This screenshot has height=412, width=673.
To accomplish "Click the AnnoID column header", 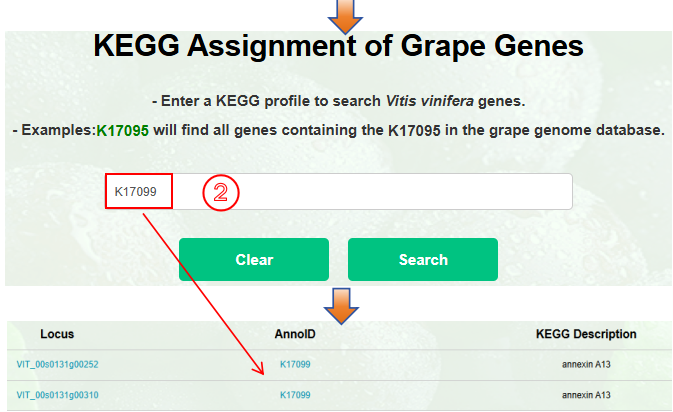I will coord(295,334).
